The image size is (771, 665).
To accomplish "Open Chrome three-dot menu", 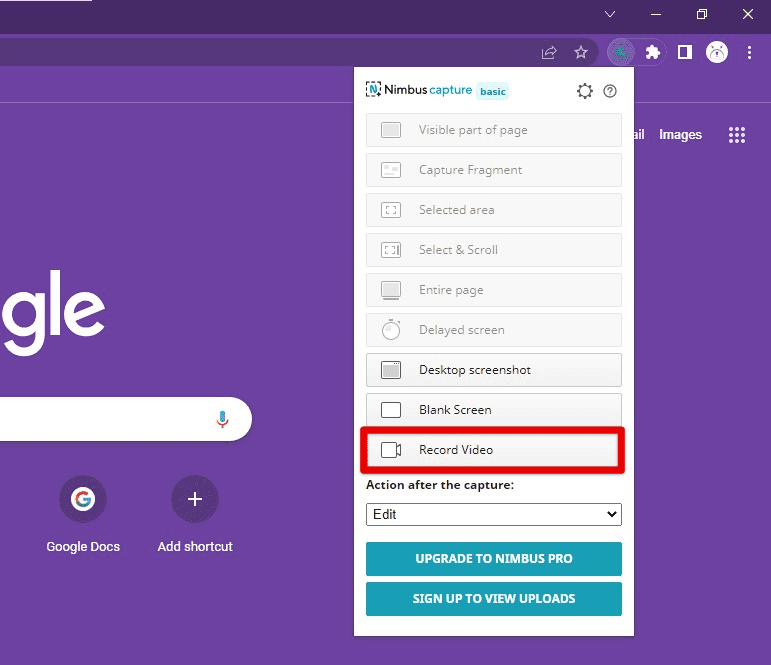I will 749,52.
